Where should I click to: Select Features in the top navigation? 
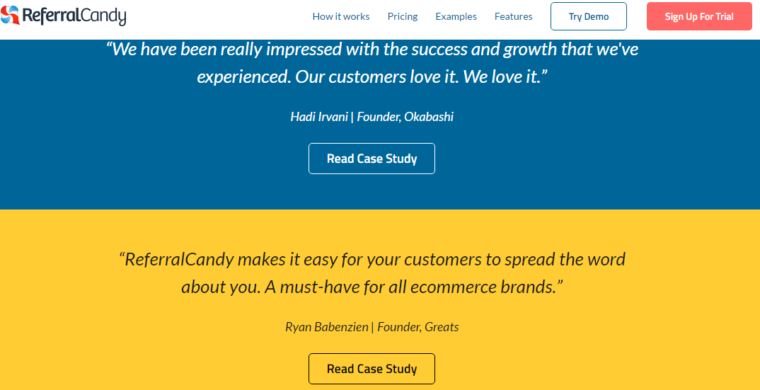tap(513, 16)
